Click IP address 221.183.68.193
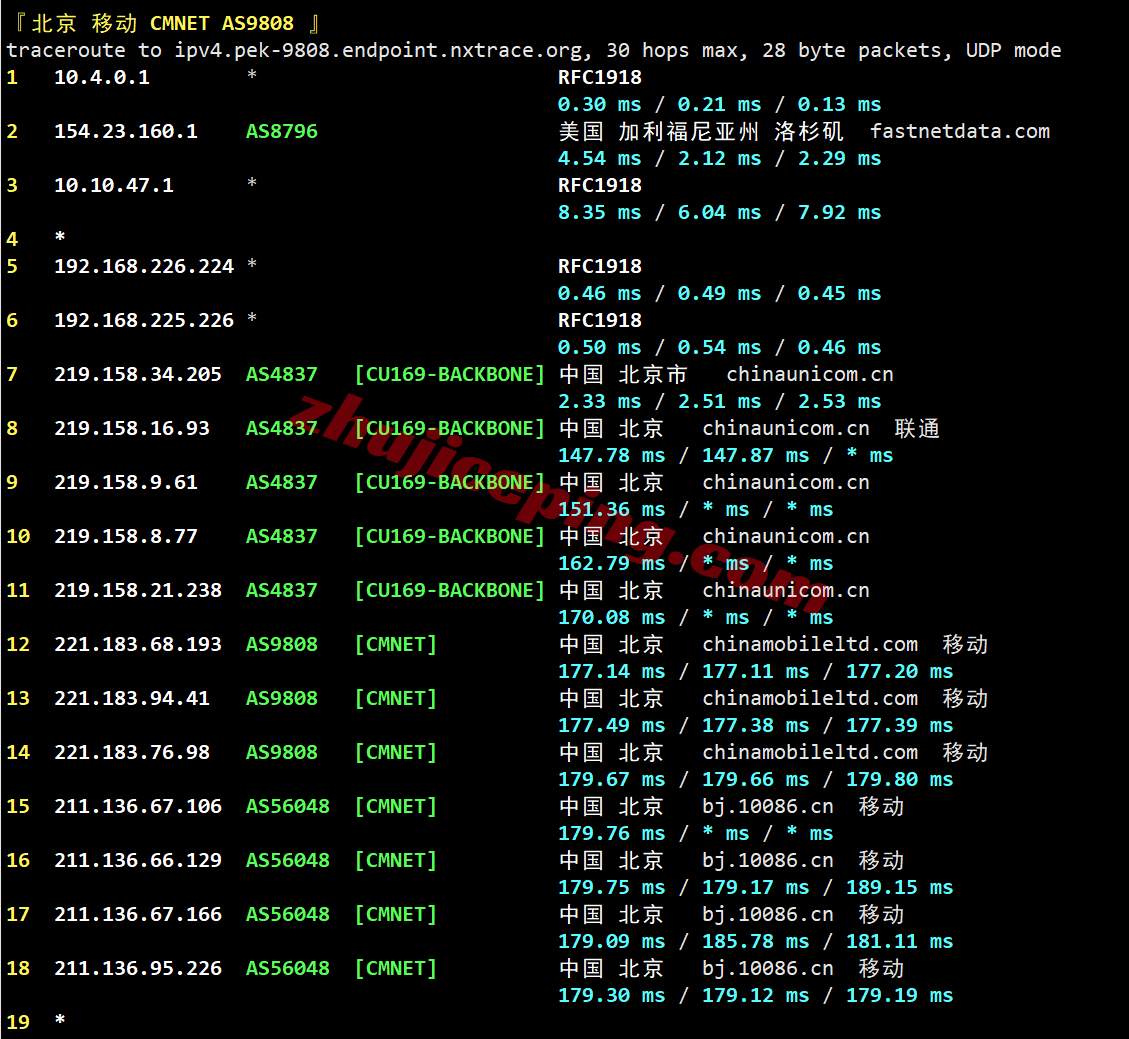Viewport: 1129px width, 1039px height. [138, 644]
